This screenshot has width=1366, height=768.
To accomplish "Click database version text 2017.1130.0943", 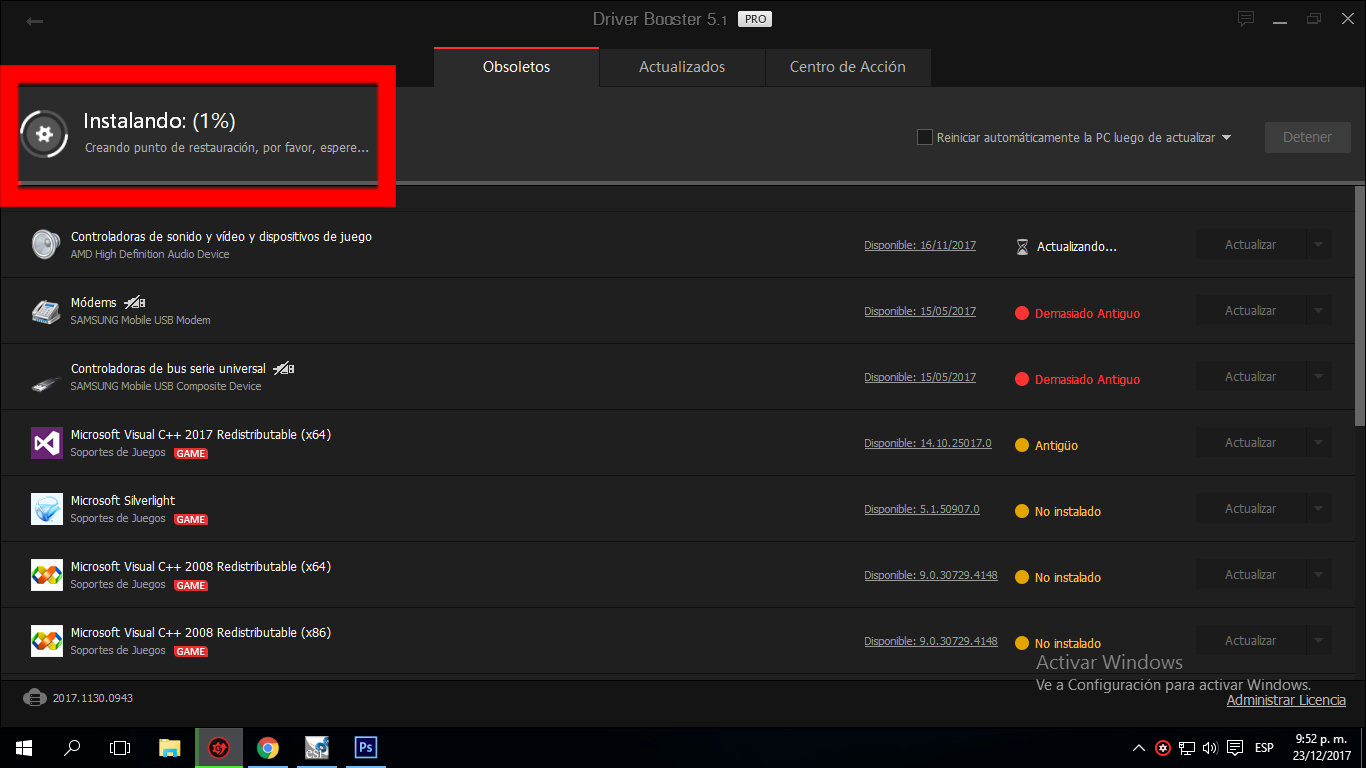I will tap(93, 698).
